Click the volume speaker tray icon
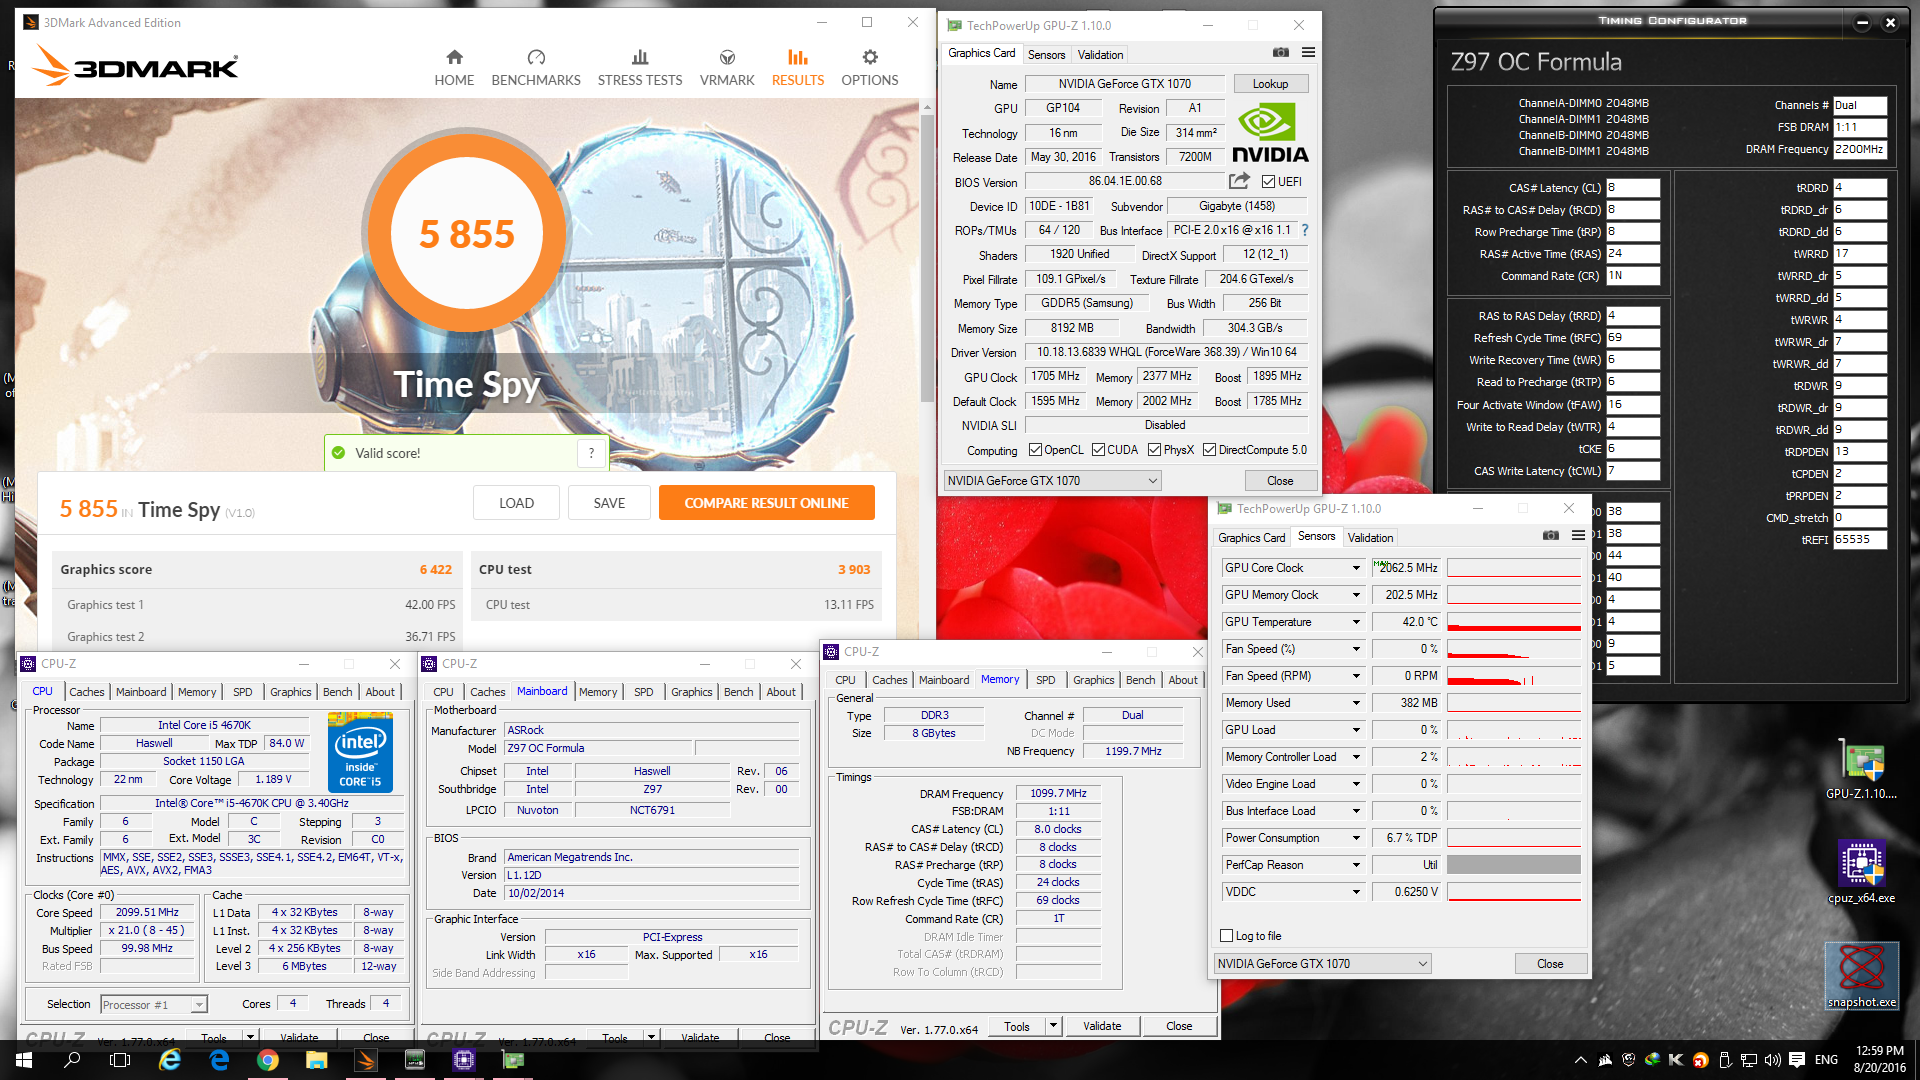This screenshot has height=1080, width=1920. click(1772, 1060)
